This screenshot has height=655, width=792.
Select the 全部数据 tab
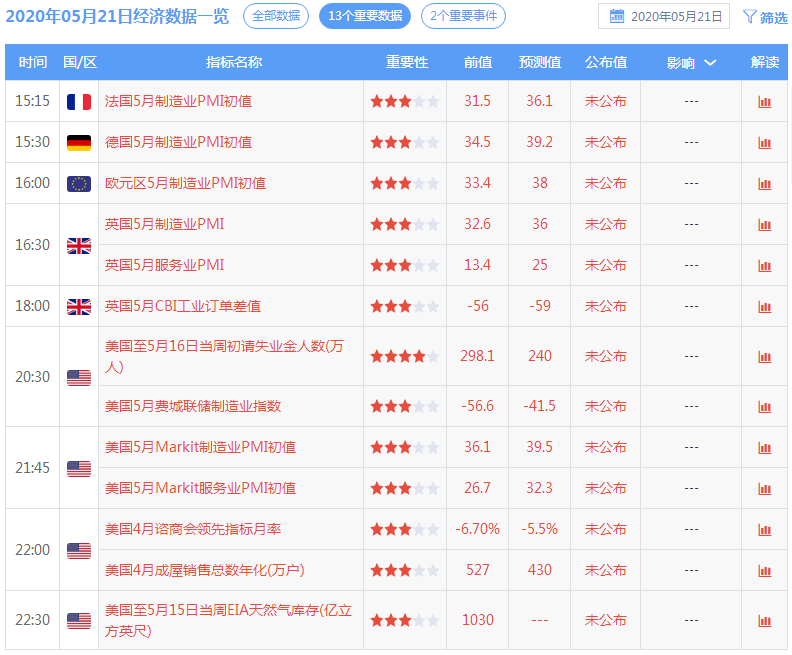[x=276, y=16]
